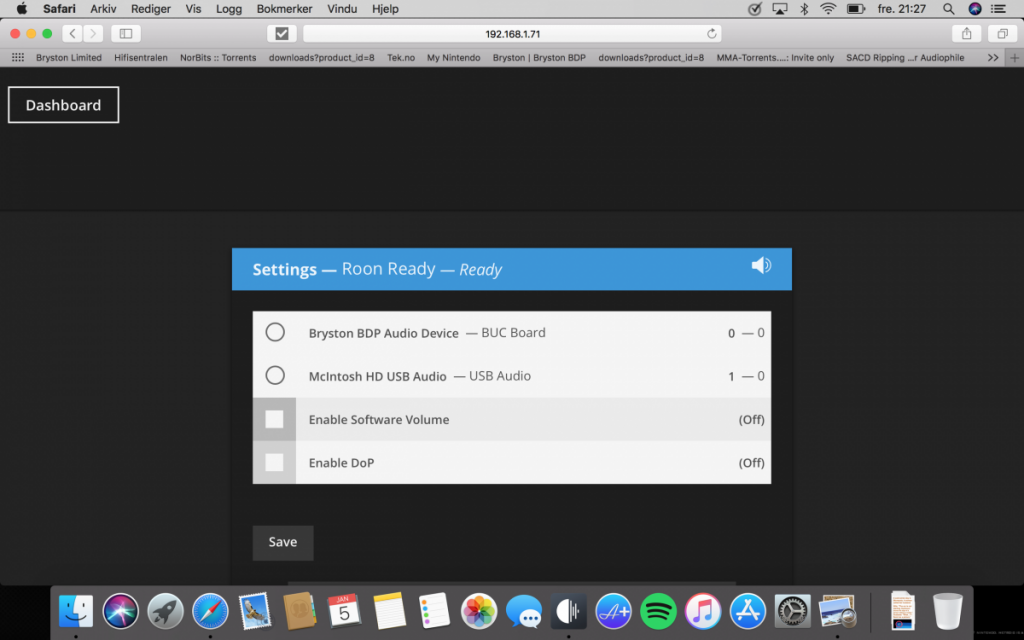Open Spotify icon in Dock
Viewport: 1024px width, 640px height.
pyautogui.click(x=658, y=611)
